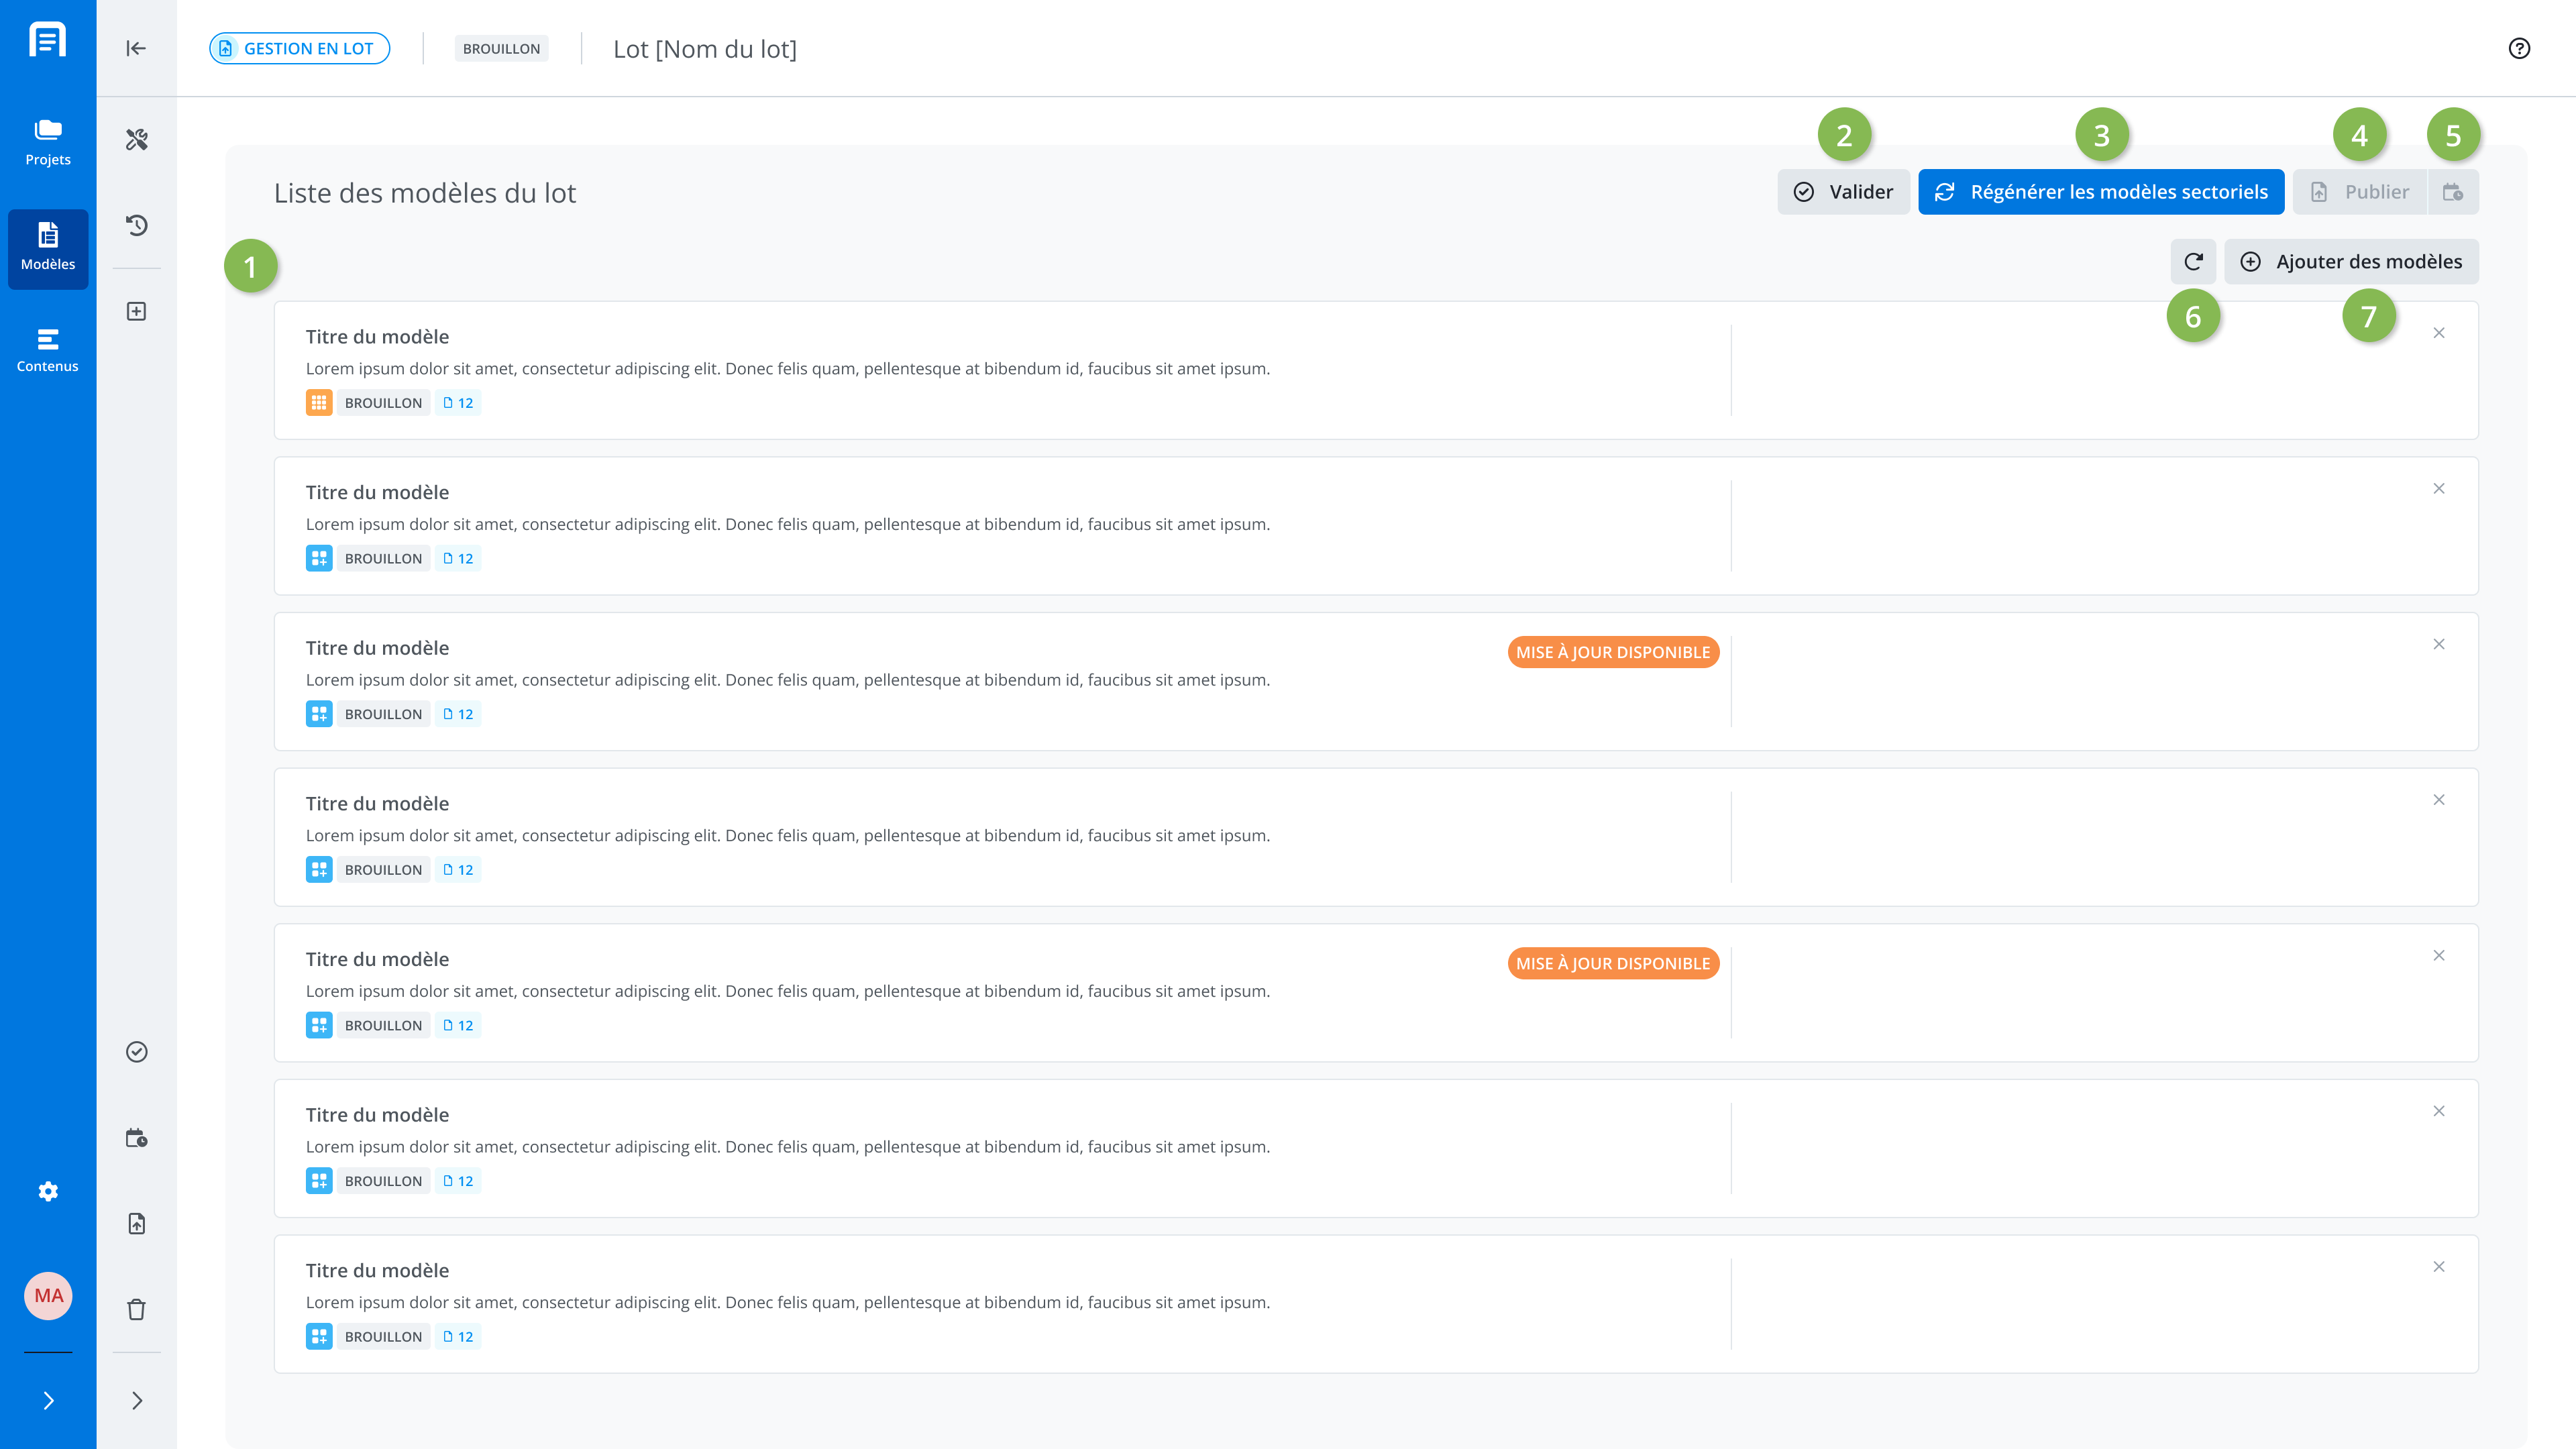Collapse the panel with back-arrow icon
This screenshot has height=1449, width=2576.
coord(137,48)
